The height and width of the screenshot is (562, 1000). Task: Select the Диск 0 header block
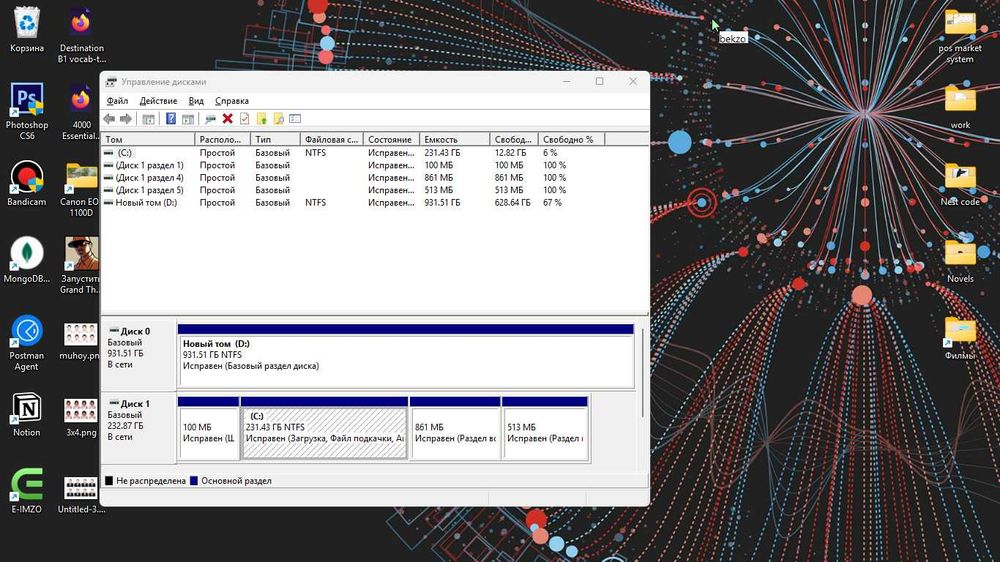138,354
